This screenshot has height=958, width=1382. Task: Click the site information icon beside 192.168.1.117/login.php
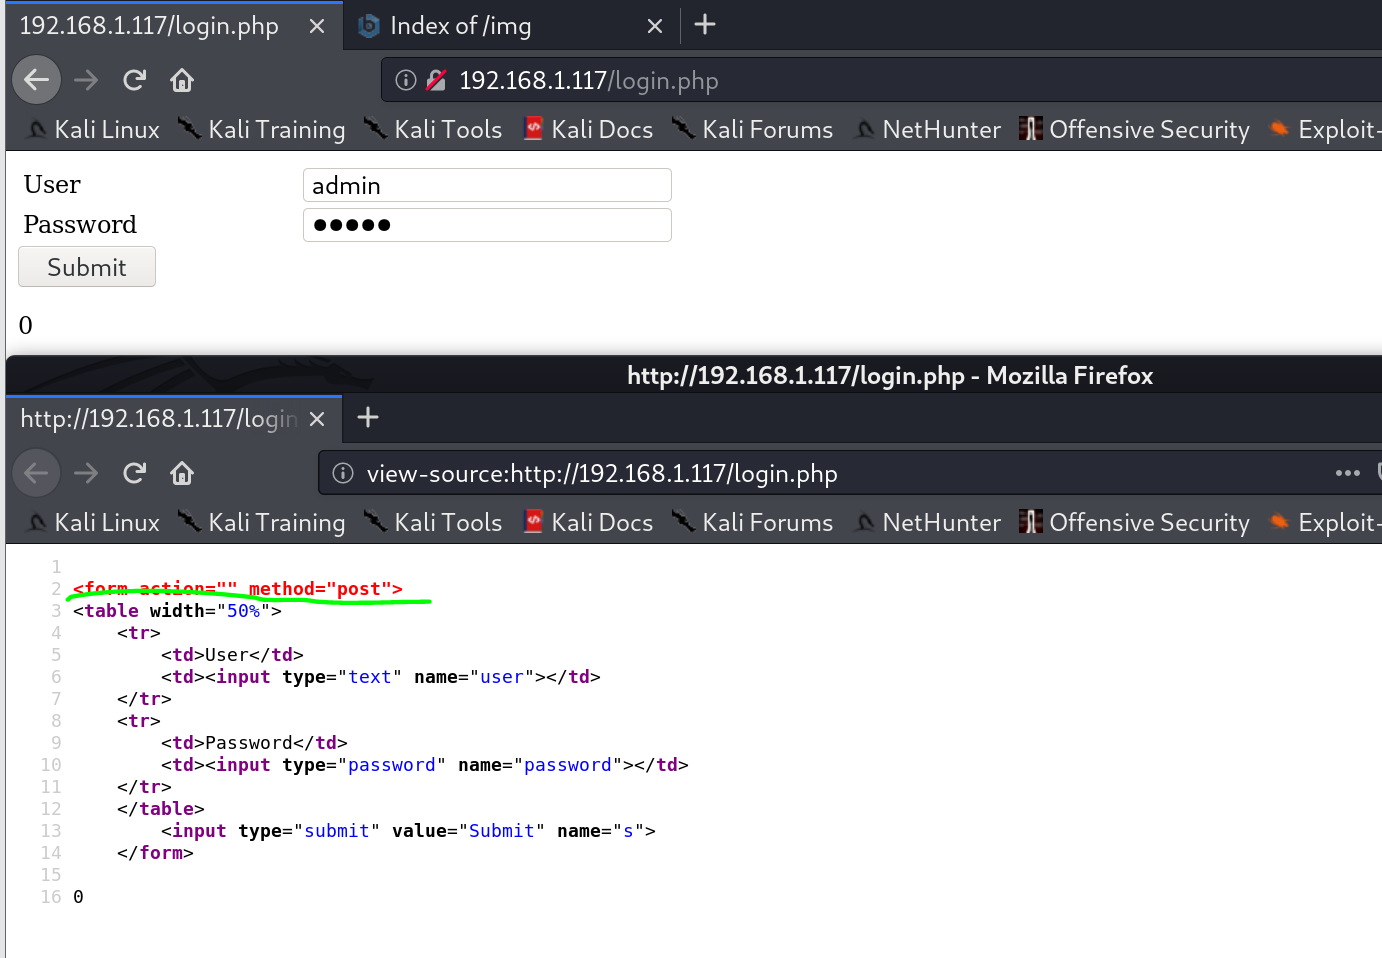click(x=405, y=80)
